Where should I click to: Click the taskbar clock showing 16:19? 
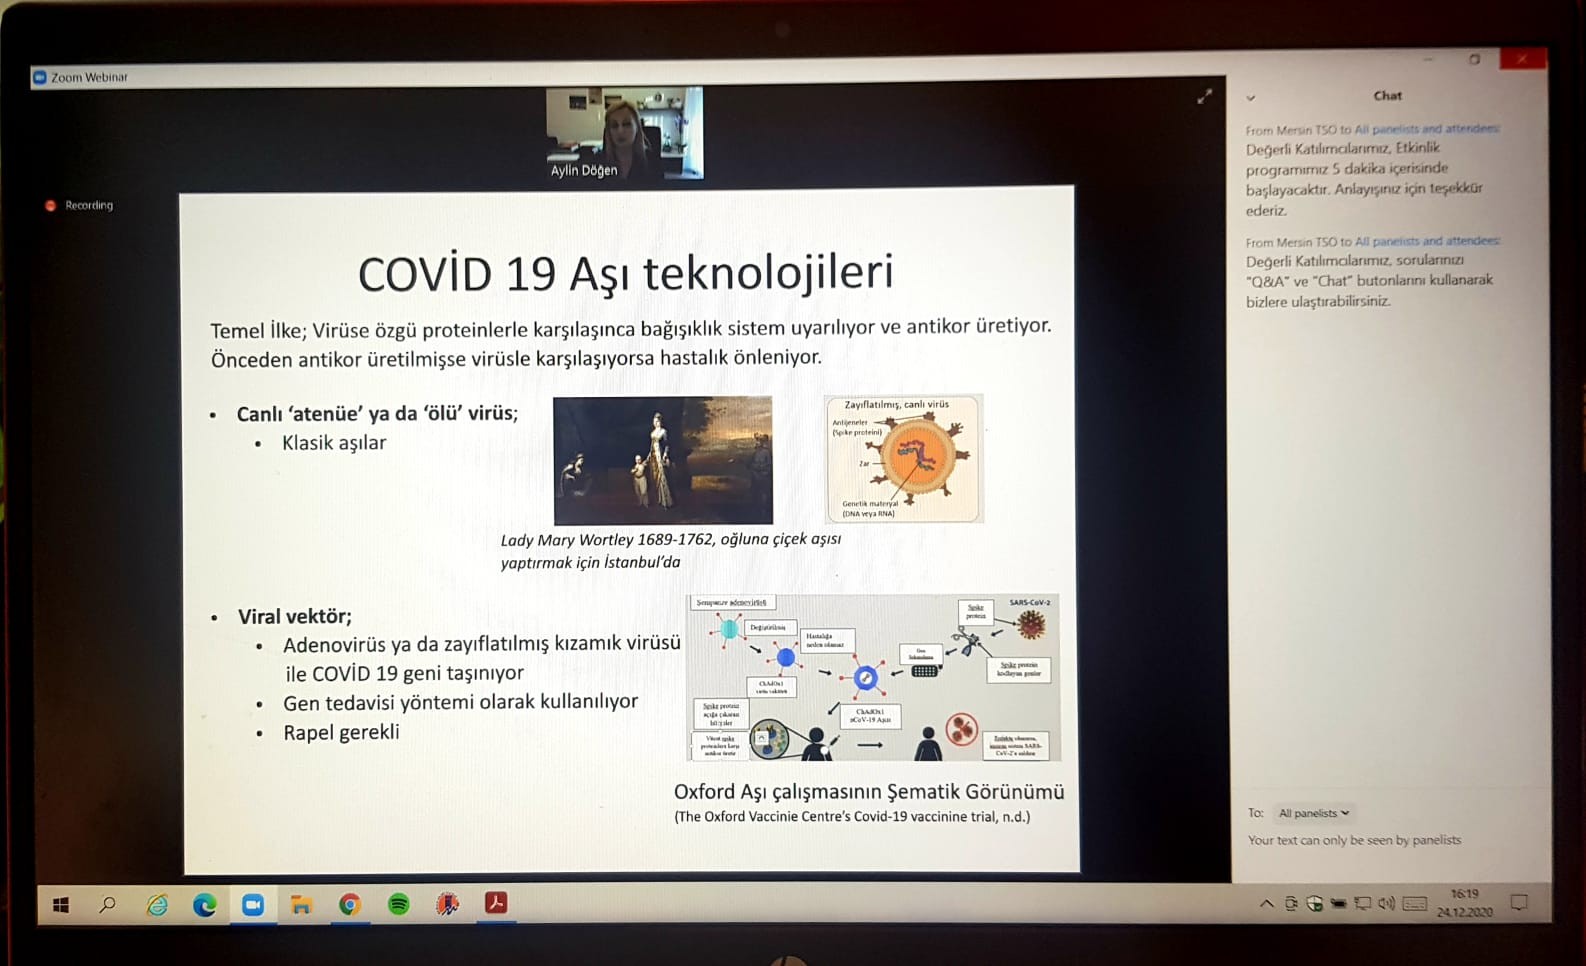point(1464,903)
